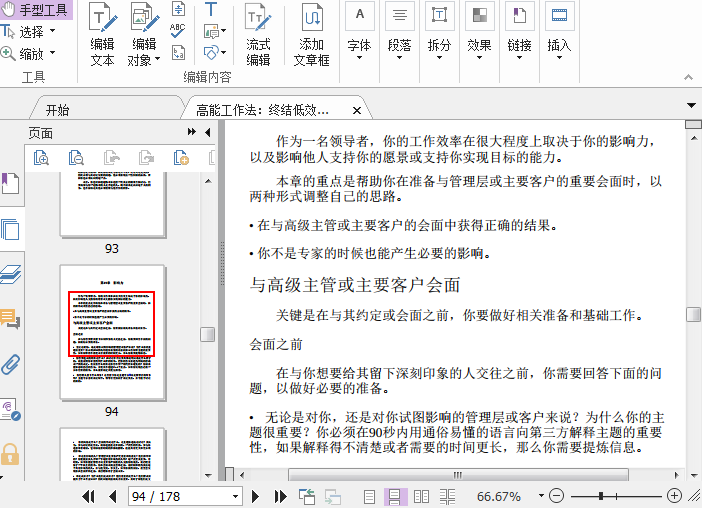Open the Select (选择) tool dropdown
The width and height of the screenshot is (702, 508).
tap(52, 31)
